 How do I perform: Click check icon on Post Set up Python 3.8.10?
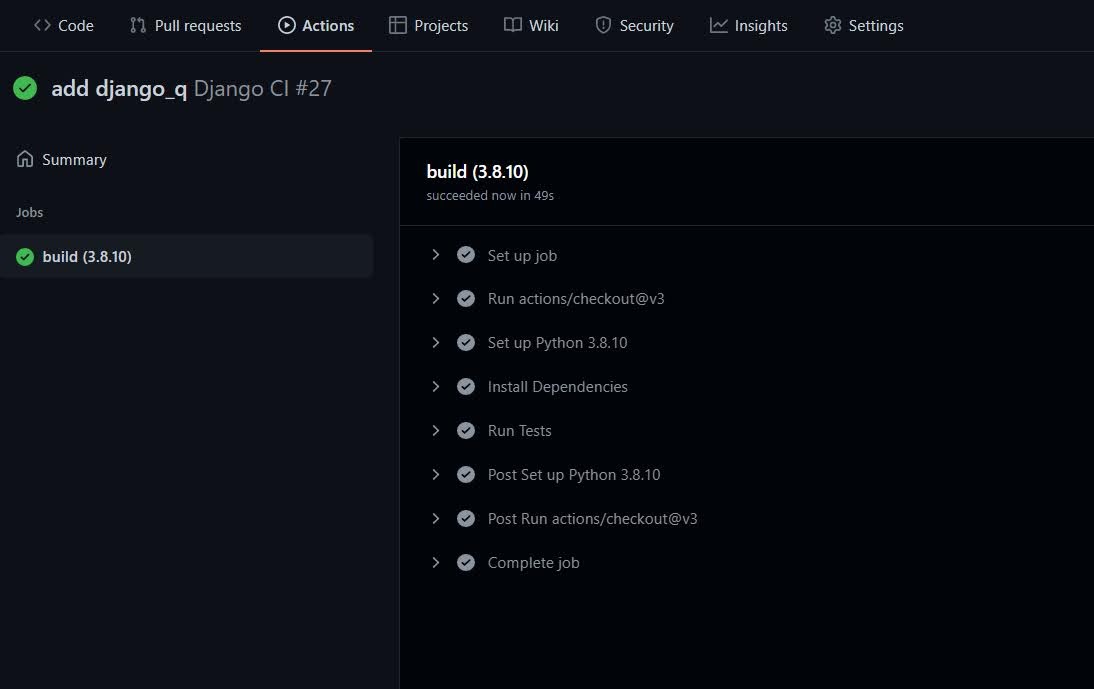click(466, 474)
